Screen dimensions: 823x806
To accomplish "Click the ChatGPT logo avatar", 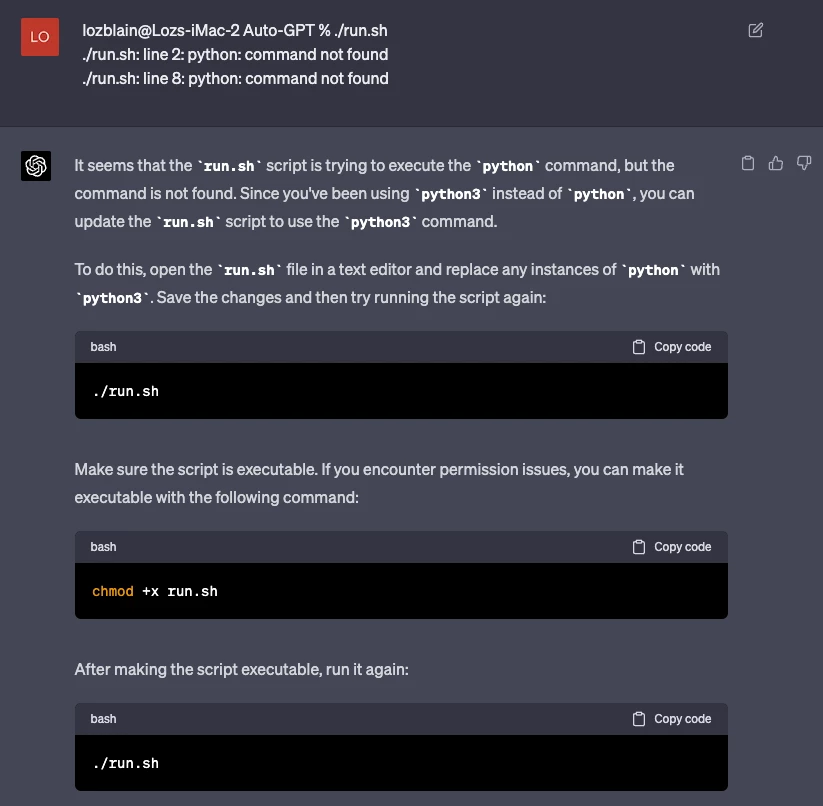I will coord(36,166).
